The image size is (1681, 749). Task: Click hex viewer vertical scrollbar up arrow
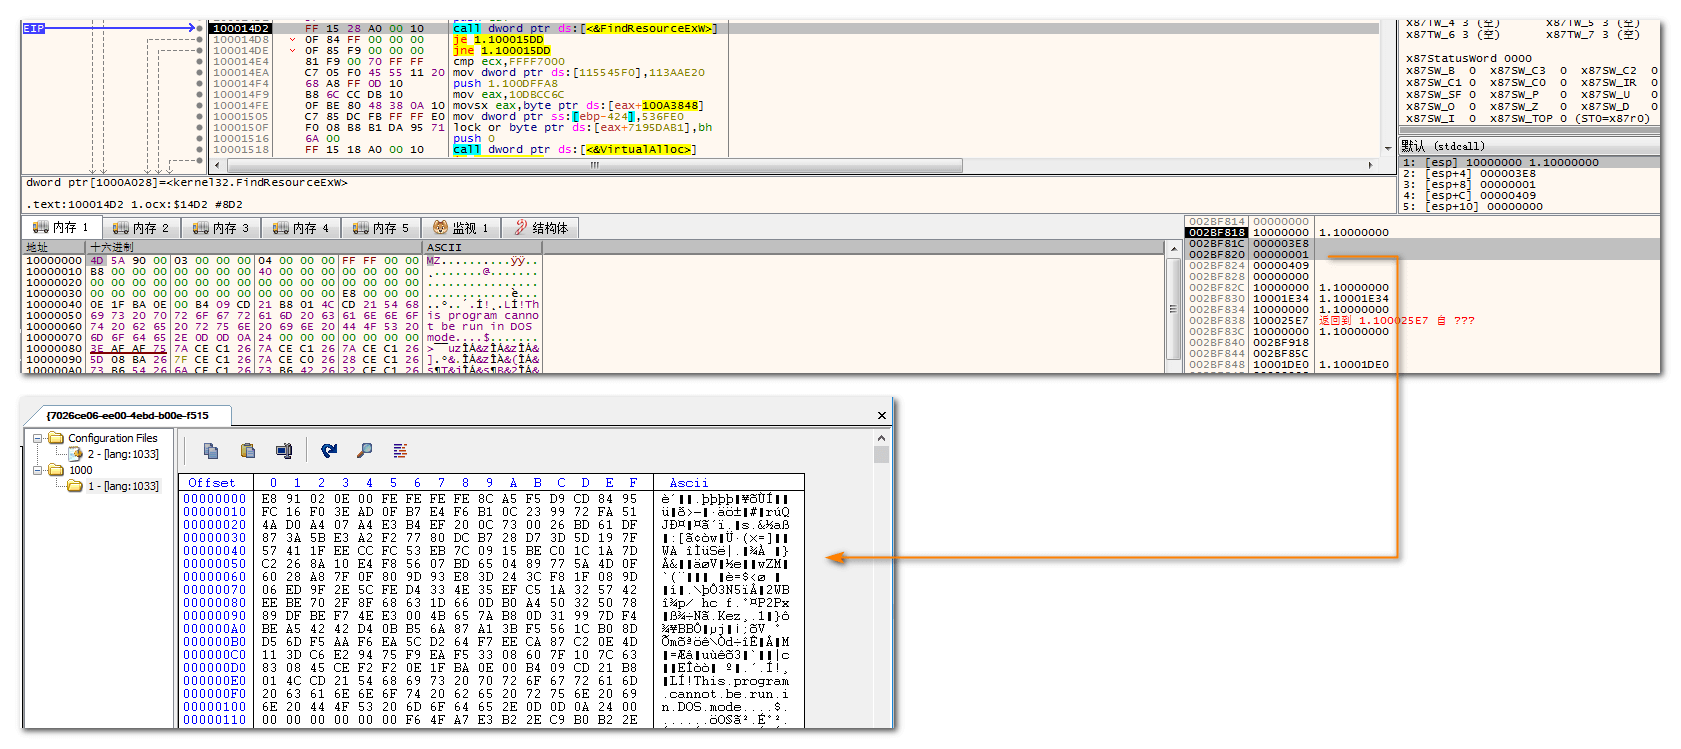tap(881, 437)
